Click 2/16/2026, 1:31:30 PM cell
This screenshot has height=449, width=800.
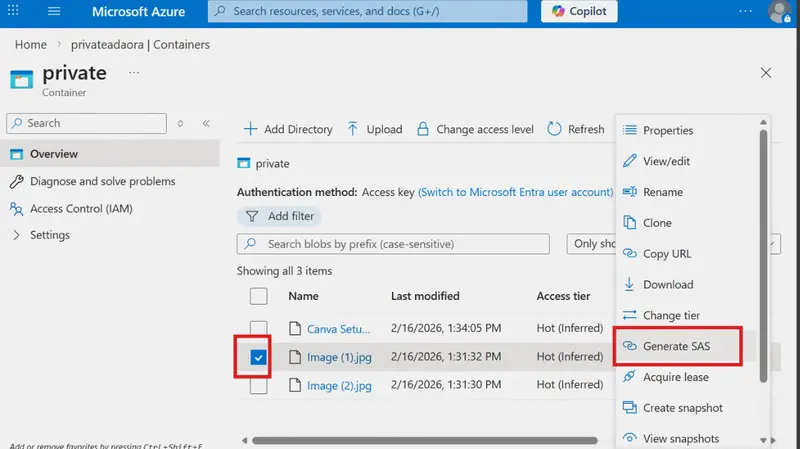[x=446, y=385]
